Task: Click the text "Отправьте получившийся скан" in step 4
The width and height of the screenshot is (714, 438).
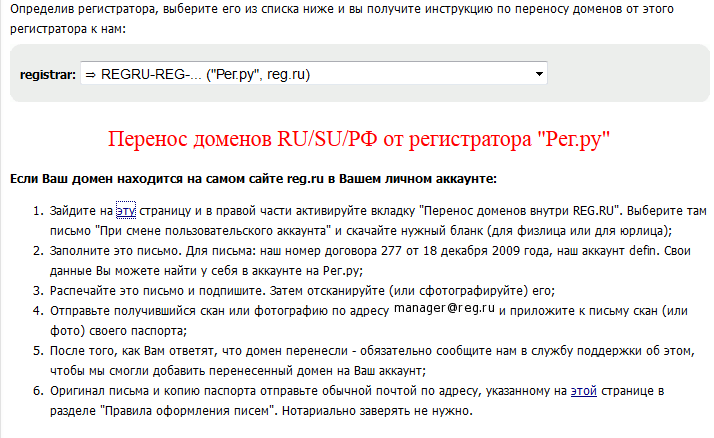Action: point(137,311)
